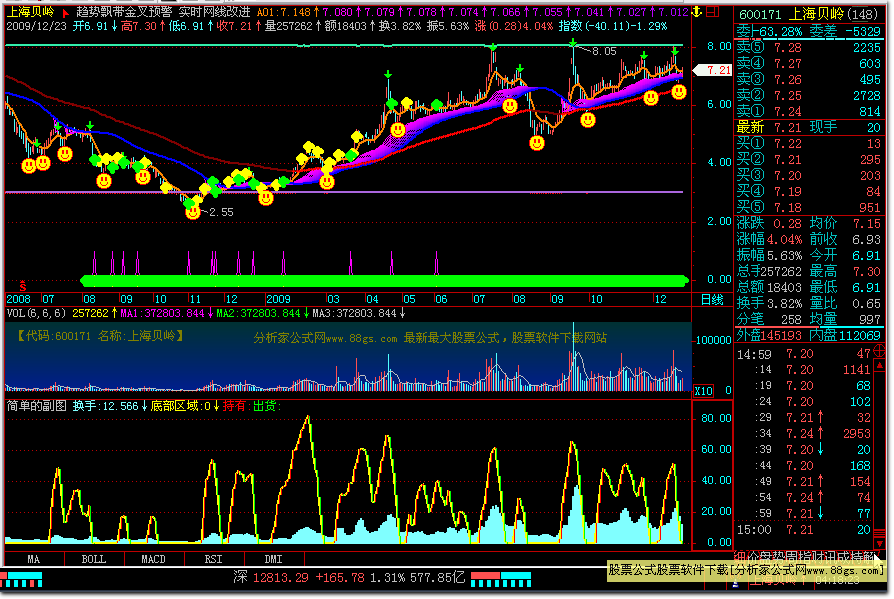Click the 深 index figure in status bar
894x599 pixels.
[240, 577]
